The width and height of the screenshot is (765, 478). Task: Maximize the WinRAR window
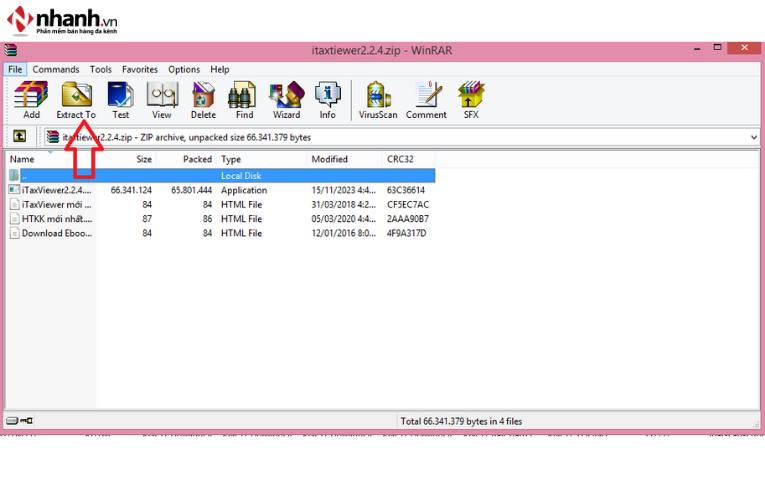coord(717,48)
